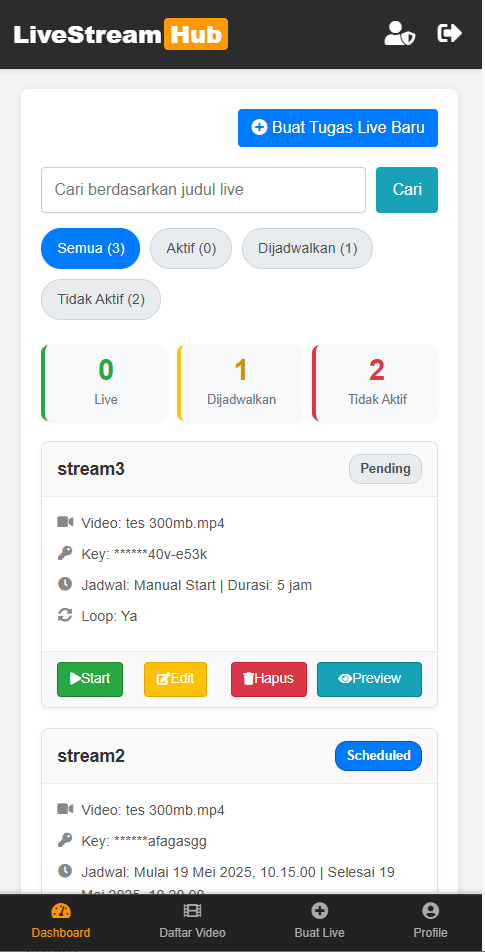Click the video camera icon in stream2 card
This screenshot has height=952, width=485.
pyautogui.click(x=65, y=809)
